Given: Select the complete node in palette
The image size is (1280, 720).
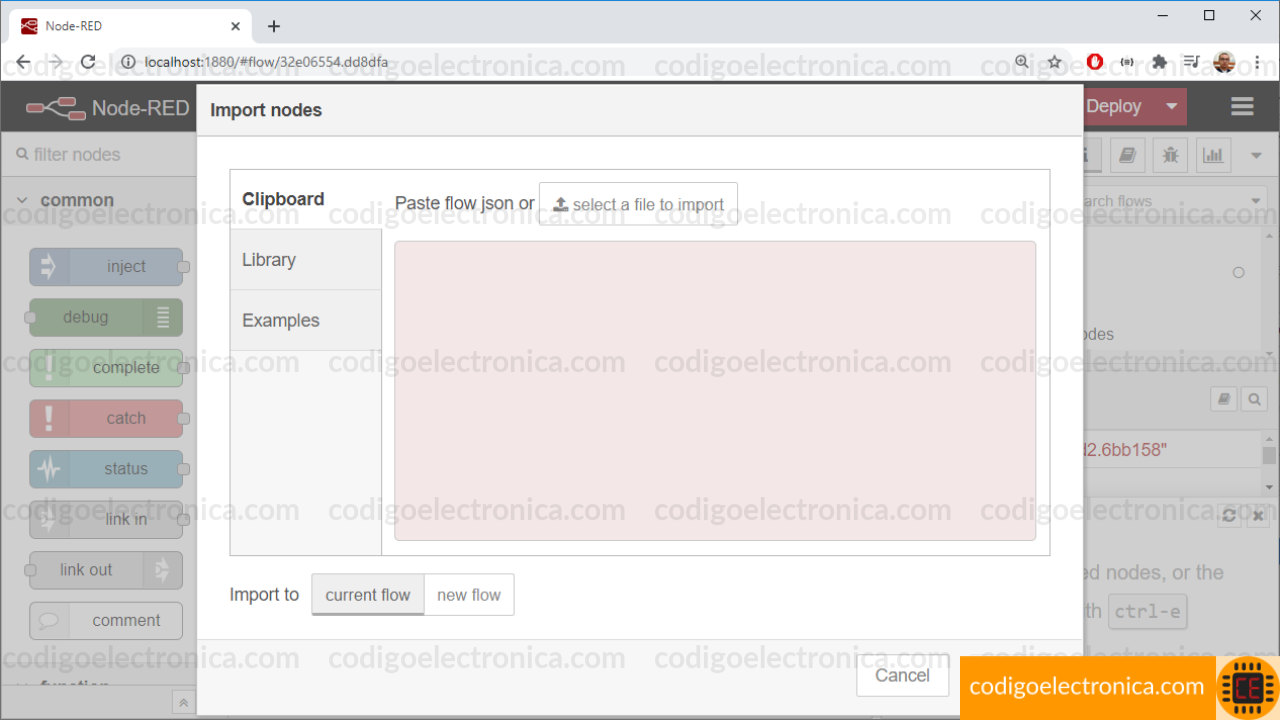Looking at the screenshot, I should pos(106,368).
